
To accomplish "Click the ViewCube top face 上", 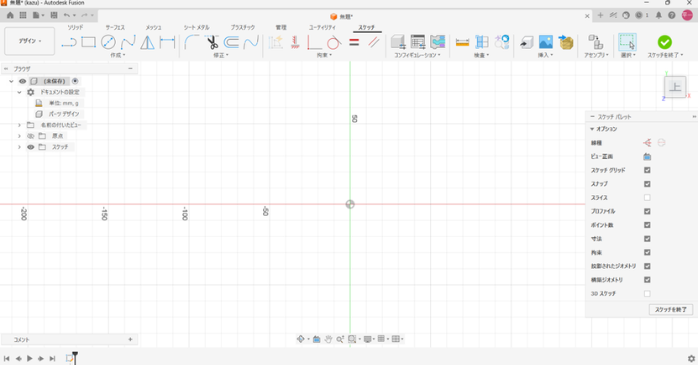I will [x=675, y=87].
